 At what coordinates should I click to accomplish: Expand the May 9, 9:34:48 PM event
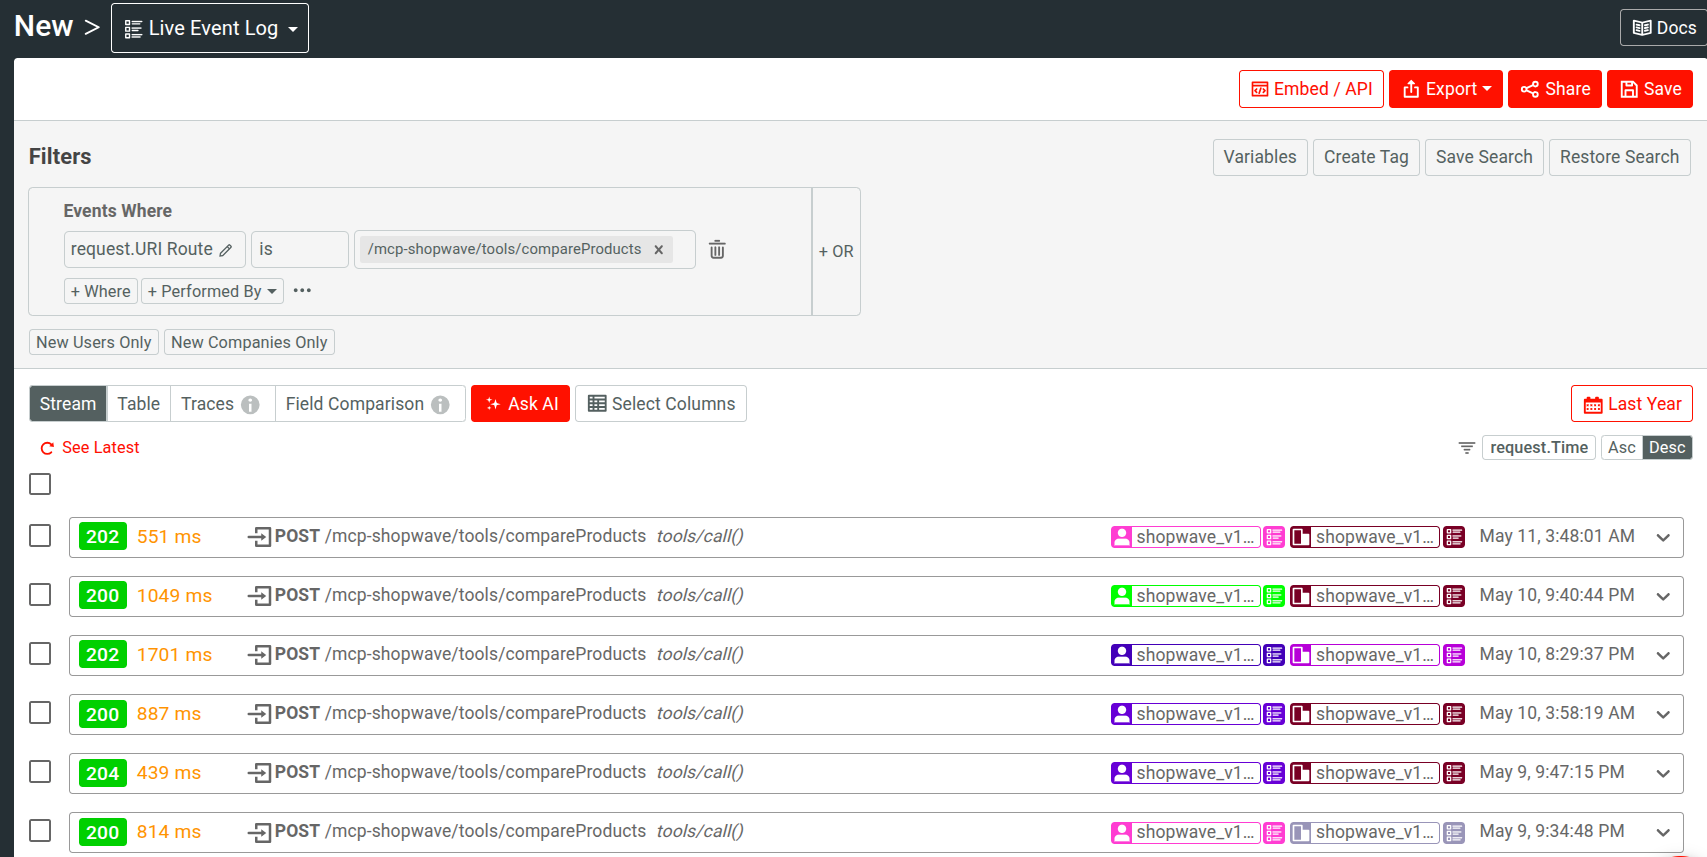1663,832
